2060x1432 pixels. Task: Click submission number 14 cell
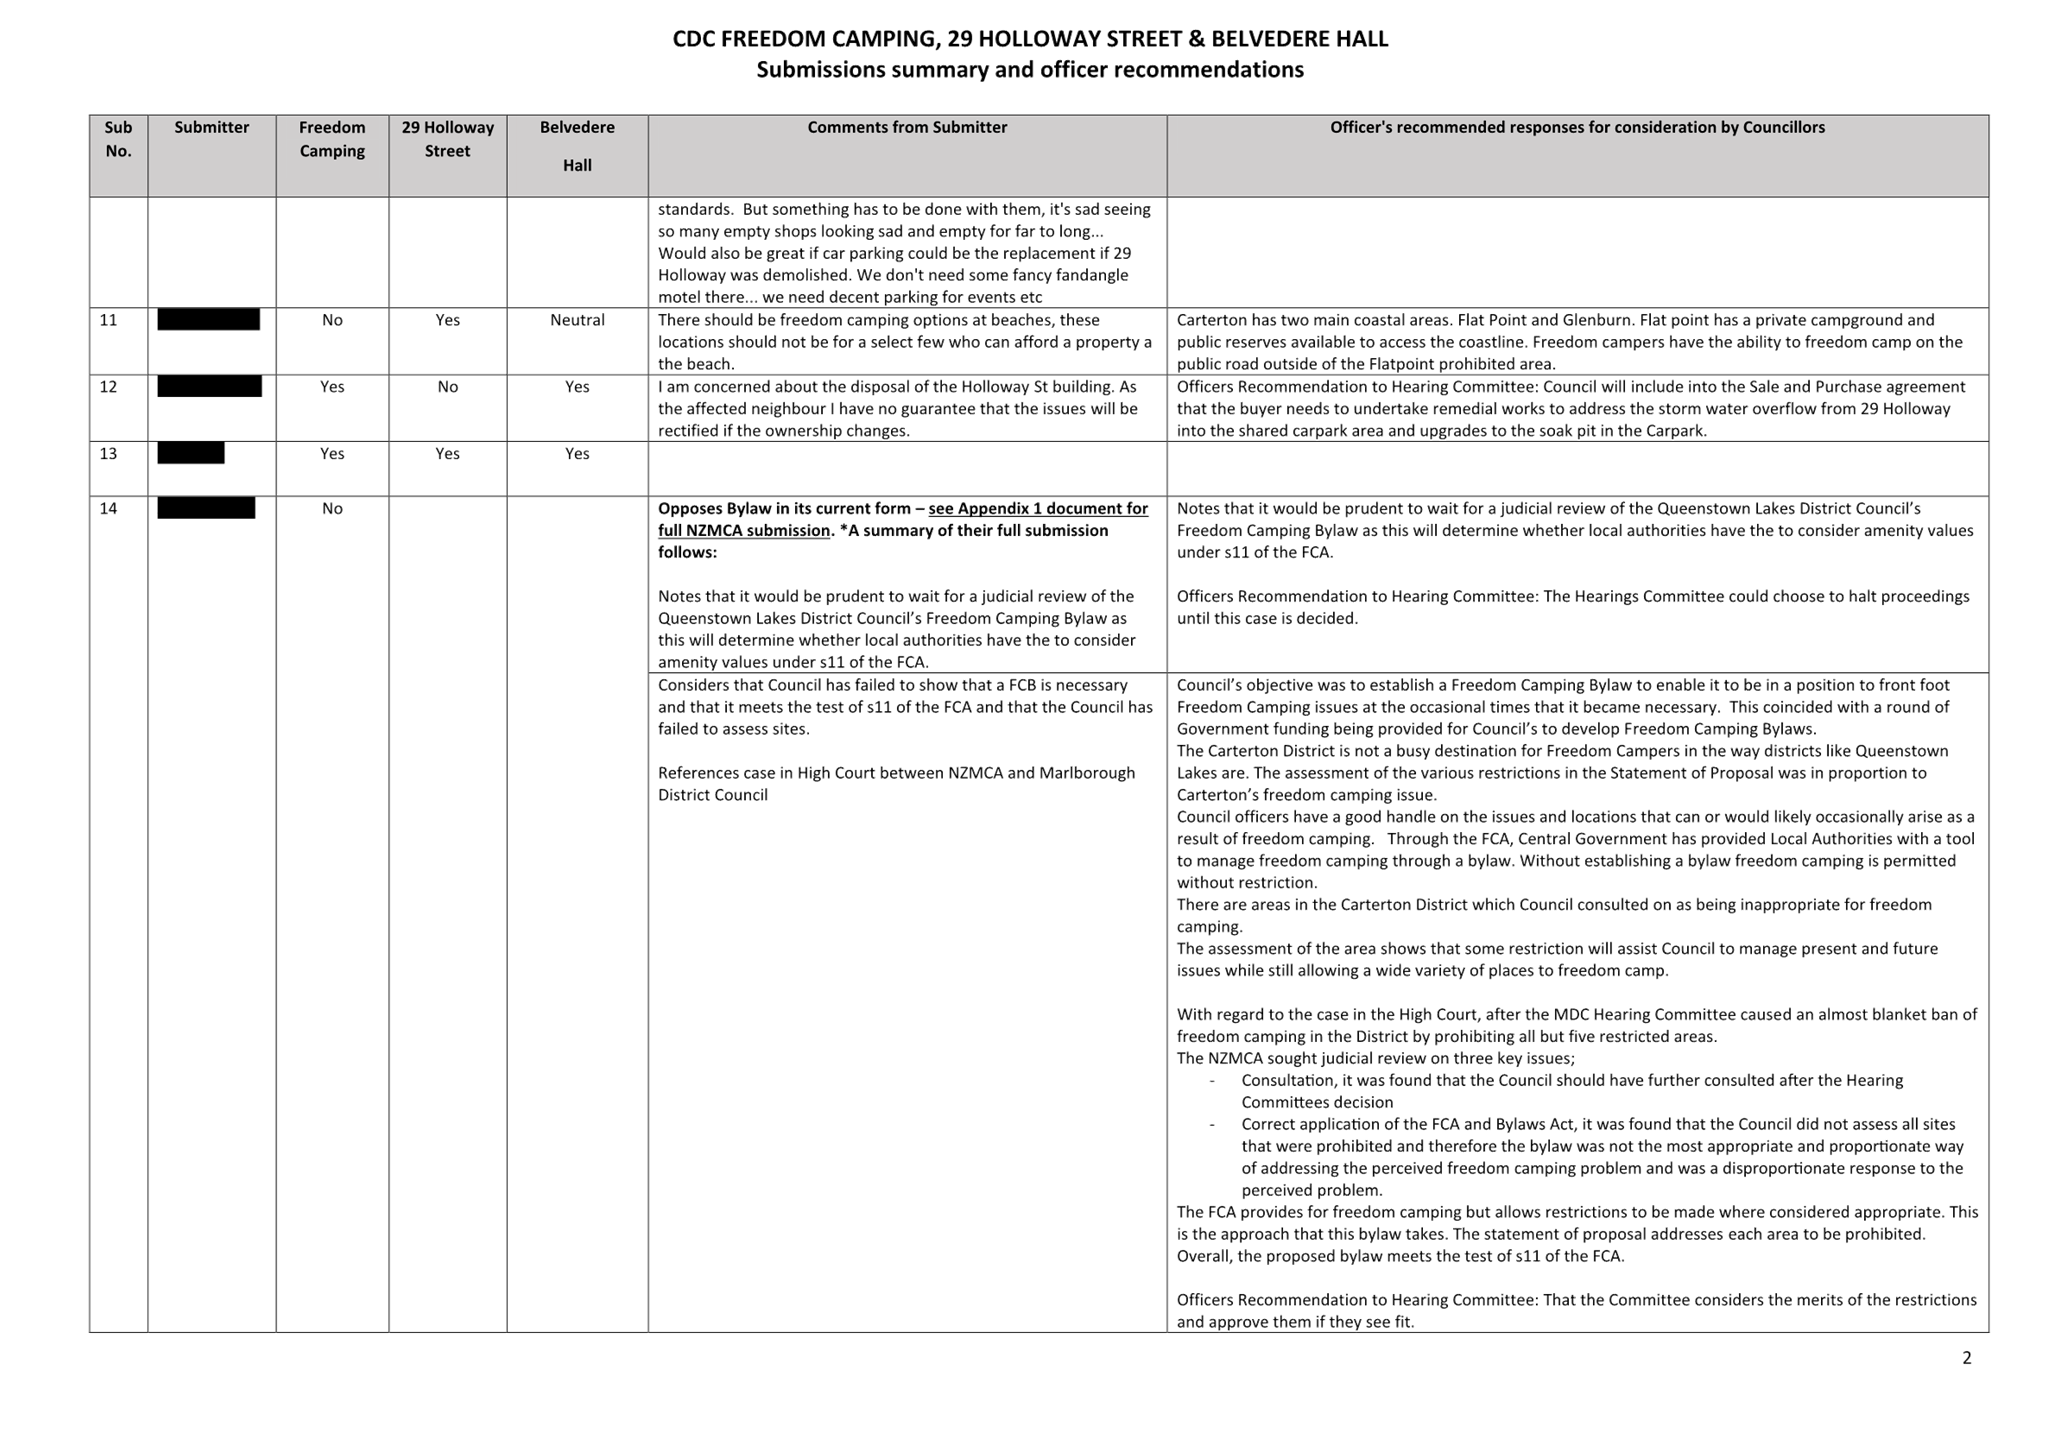click(109, 508)
